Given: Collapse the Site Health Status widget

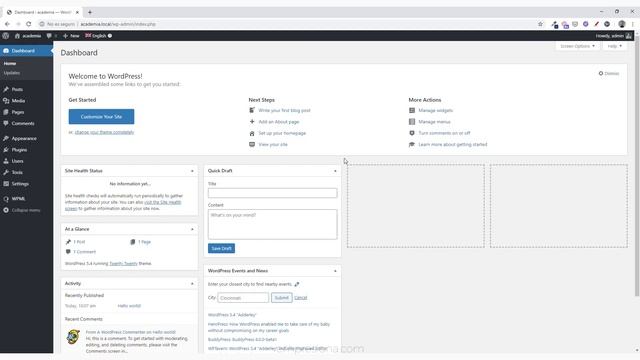Looking at the screenshot, I should pos(192,171).
